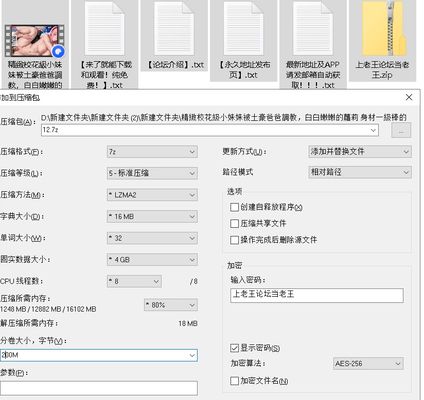The width and height of the screenshot is (424, 400).
Task: Tick the 压缩共享文件 checkbox
Action: tap(234, 223)
